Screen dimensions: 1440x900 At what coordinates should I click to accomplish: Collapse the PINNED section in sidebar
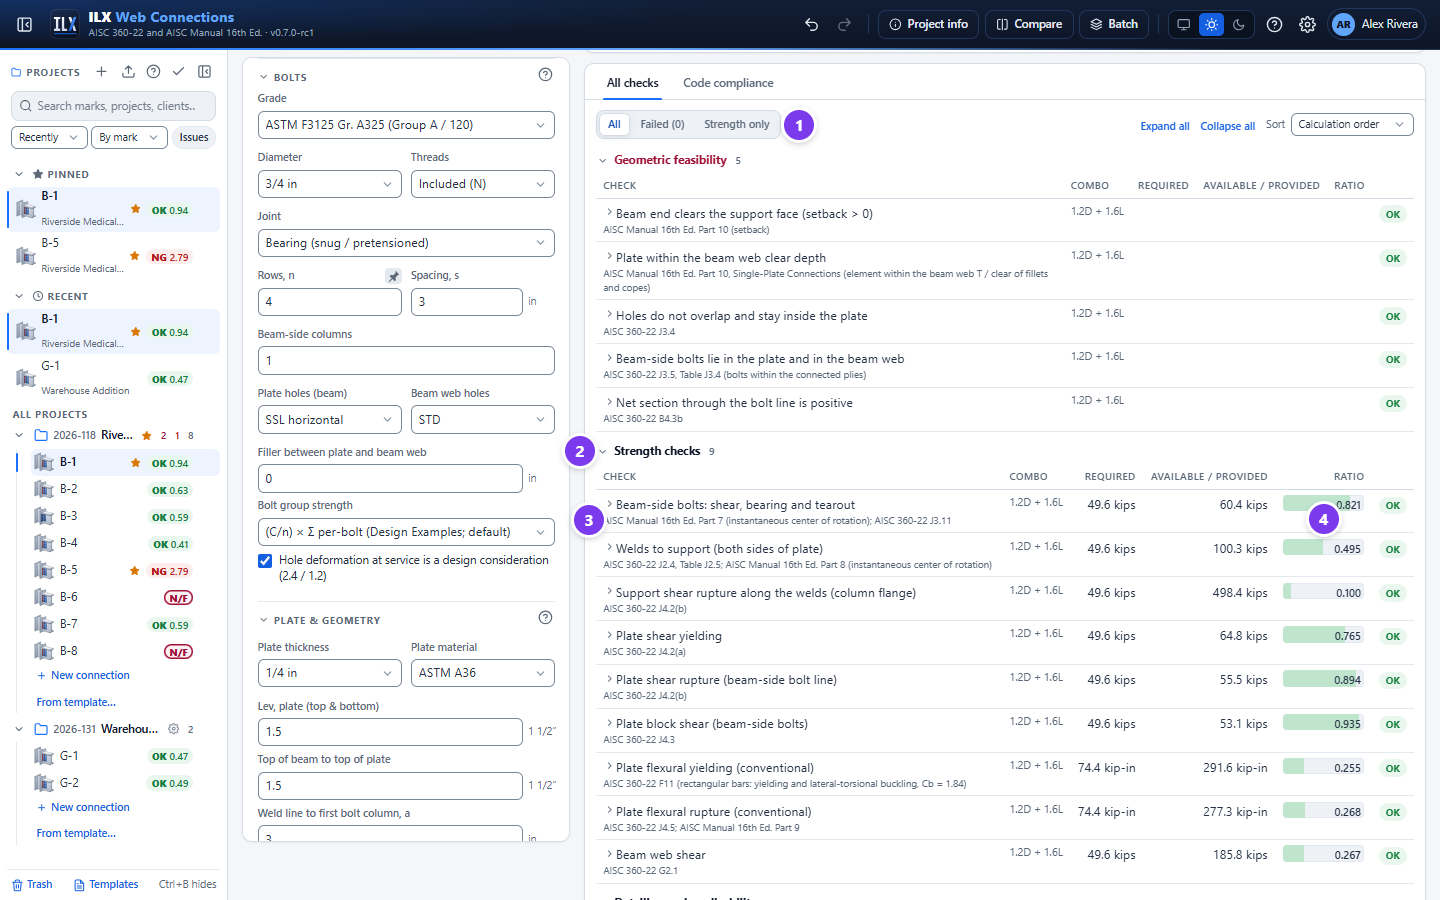click(x=19, y=174)
